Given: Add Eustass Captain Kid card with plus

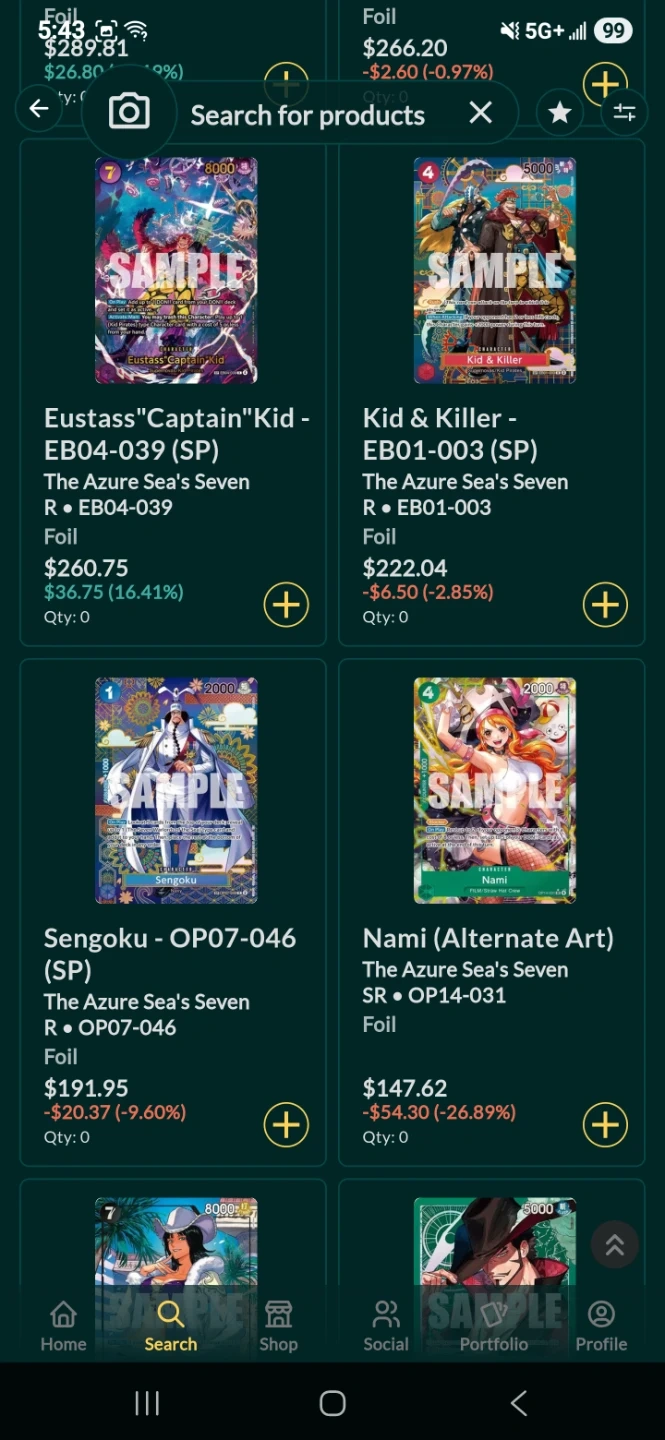Looking at the screenshot, I should tap(286, 605).
